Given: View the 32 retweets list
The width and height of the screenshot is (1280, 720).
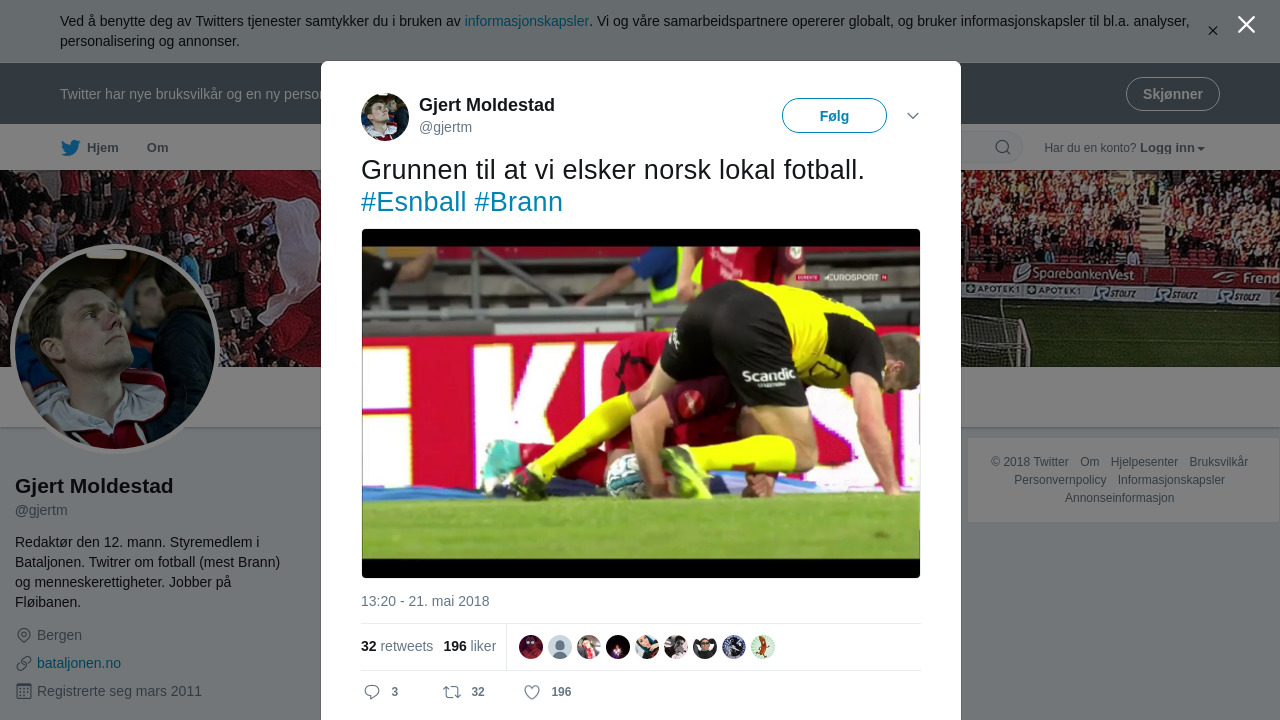Looking at the screenshot, I should [x=397, y=646].
